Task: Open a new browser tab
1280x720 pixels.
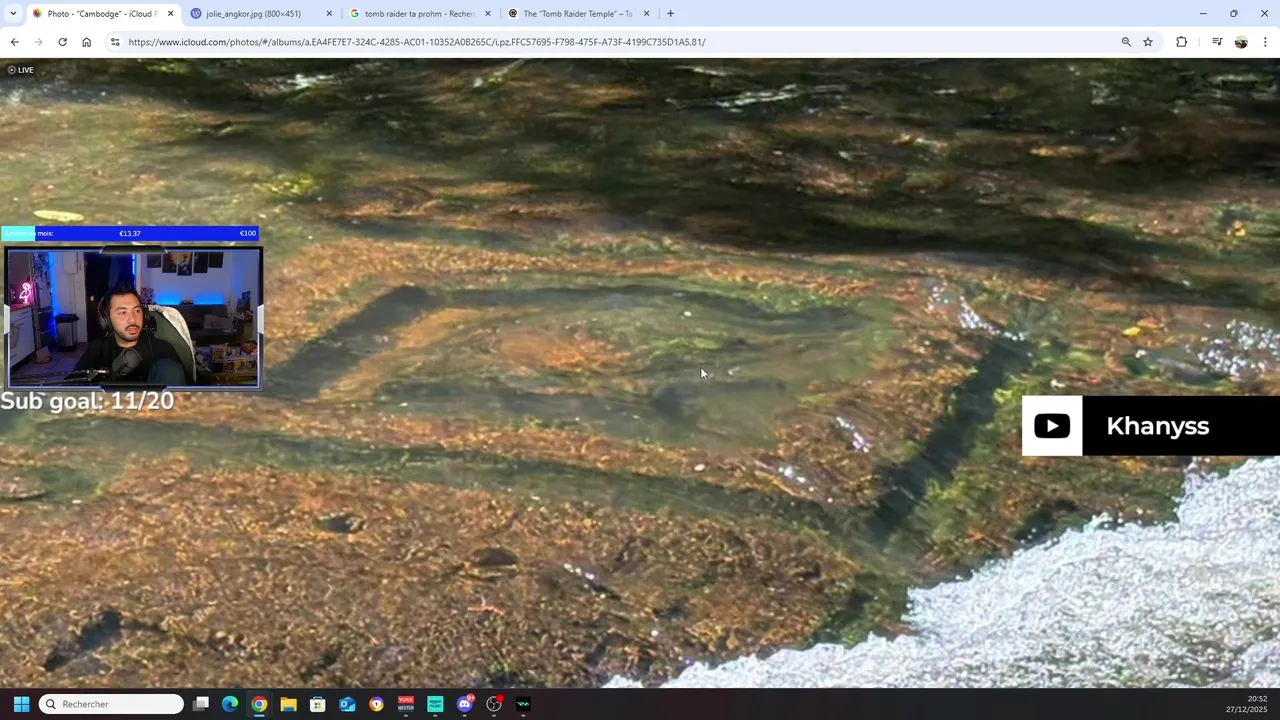Action: tap(670, 13)
